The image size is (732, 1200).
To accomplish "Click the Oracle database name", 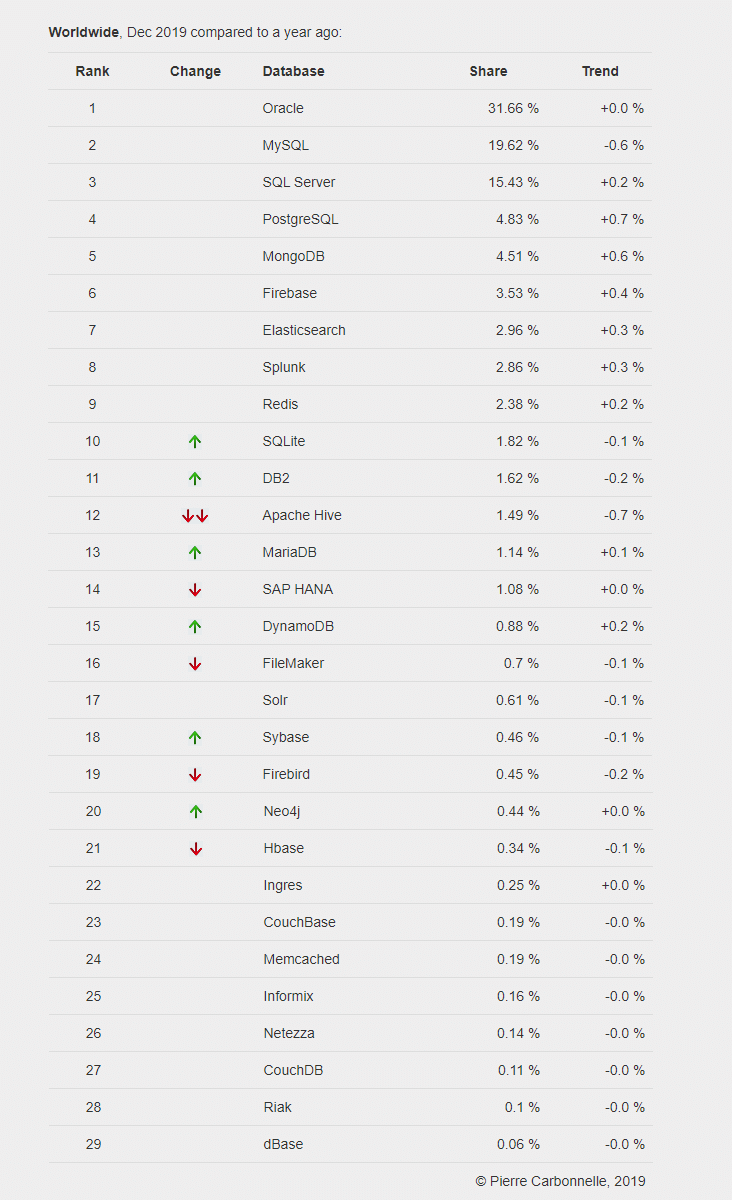I will pyautogui.click(x=283, y=108).
